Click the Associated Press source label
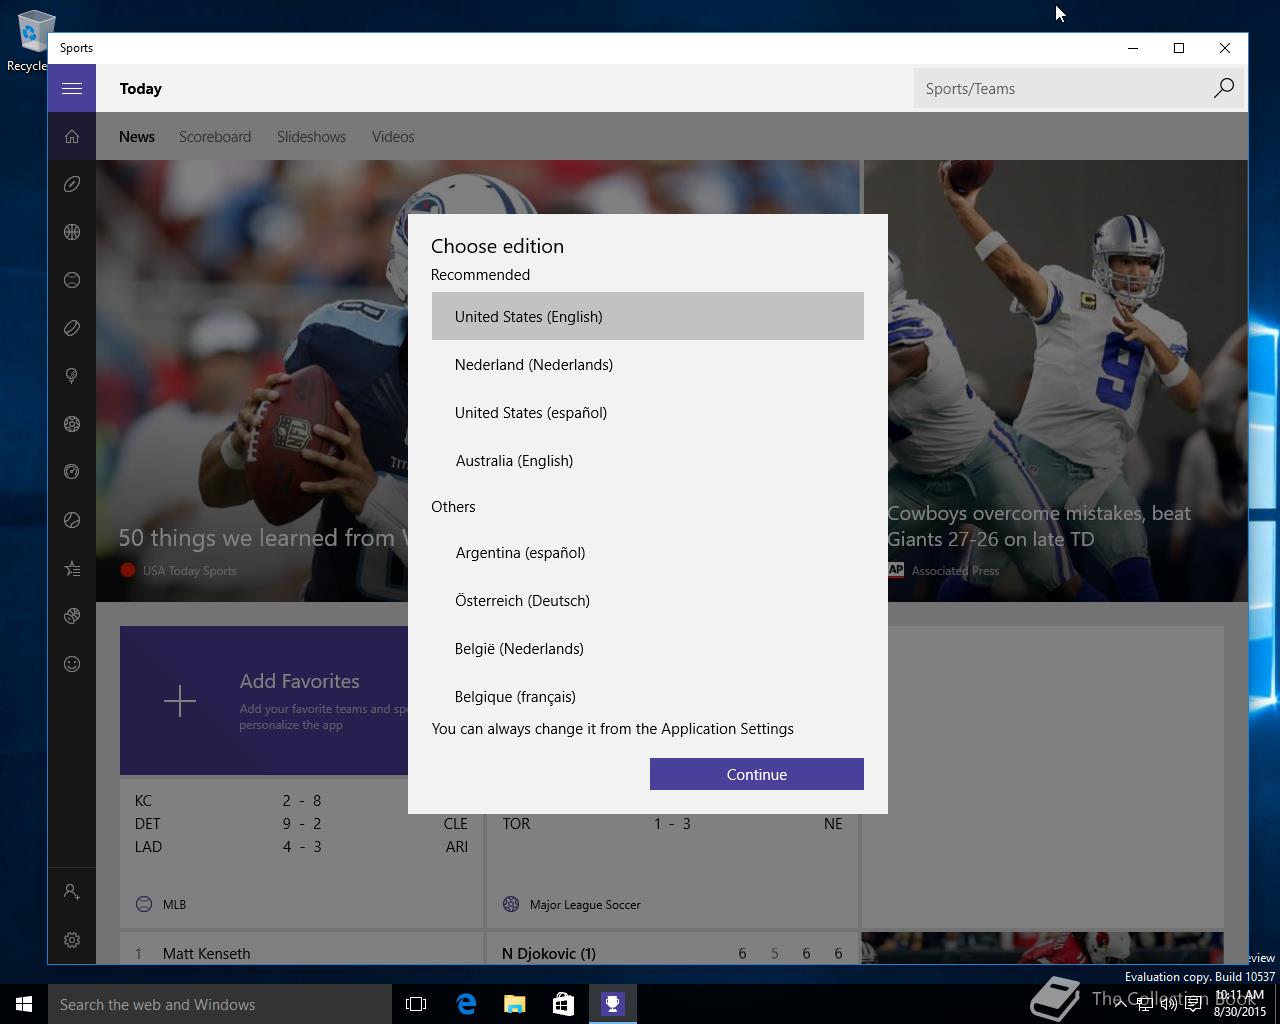Screen dimensions: 1280x1024 [x=955, y=571]
